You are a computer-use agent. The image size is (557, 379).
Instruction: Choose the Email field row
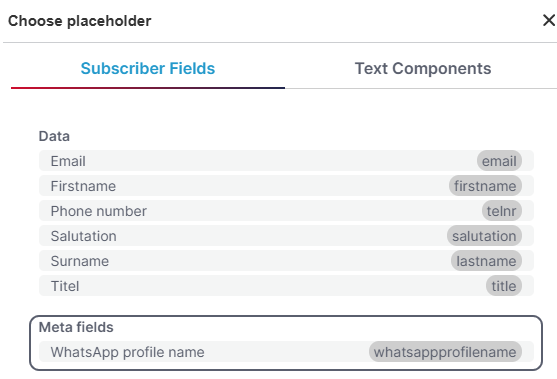tap(286, 161)
